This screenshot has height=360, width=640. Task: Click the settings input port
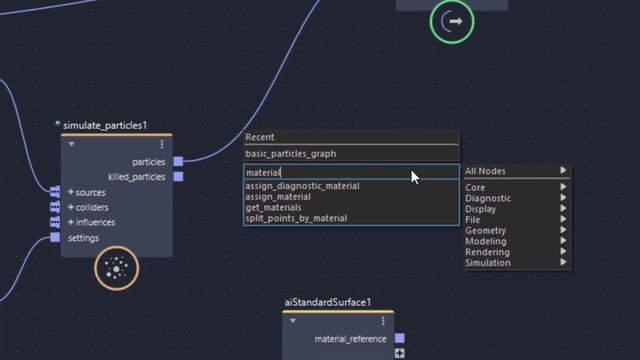[55, 238]
